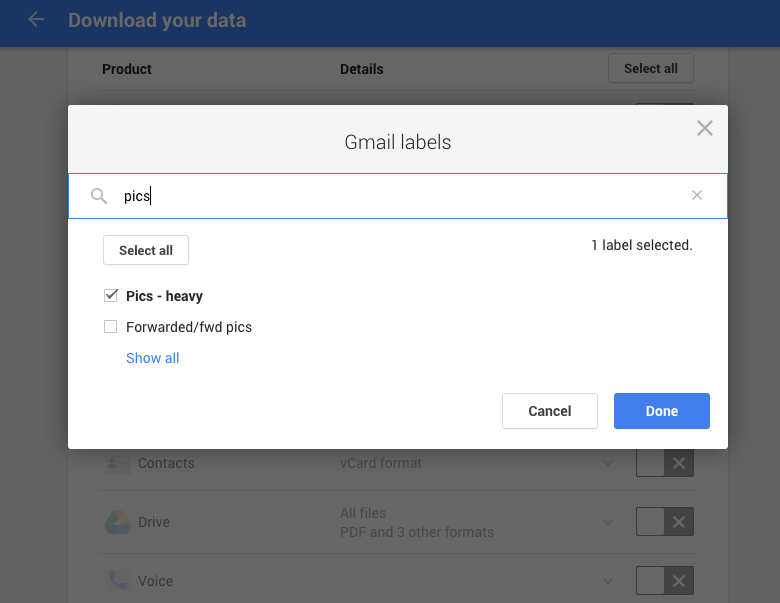This screenshot has height=603, width=780.
Task: Expand the Drive details chevron
Action: tap(608, 522)
